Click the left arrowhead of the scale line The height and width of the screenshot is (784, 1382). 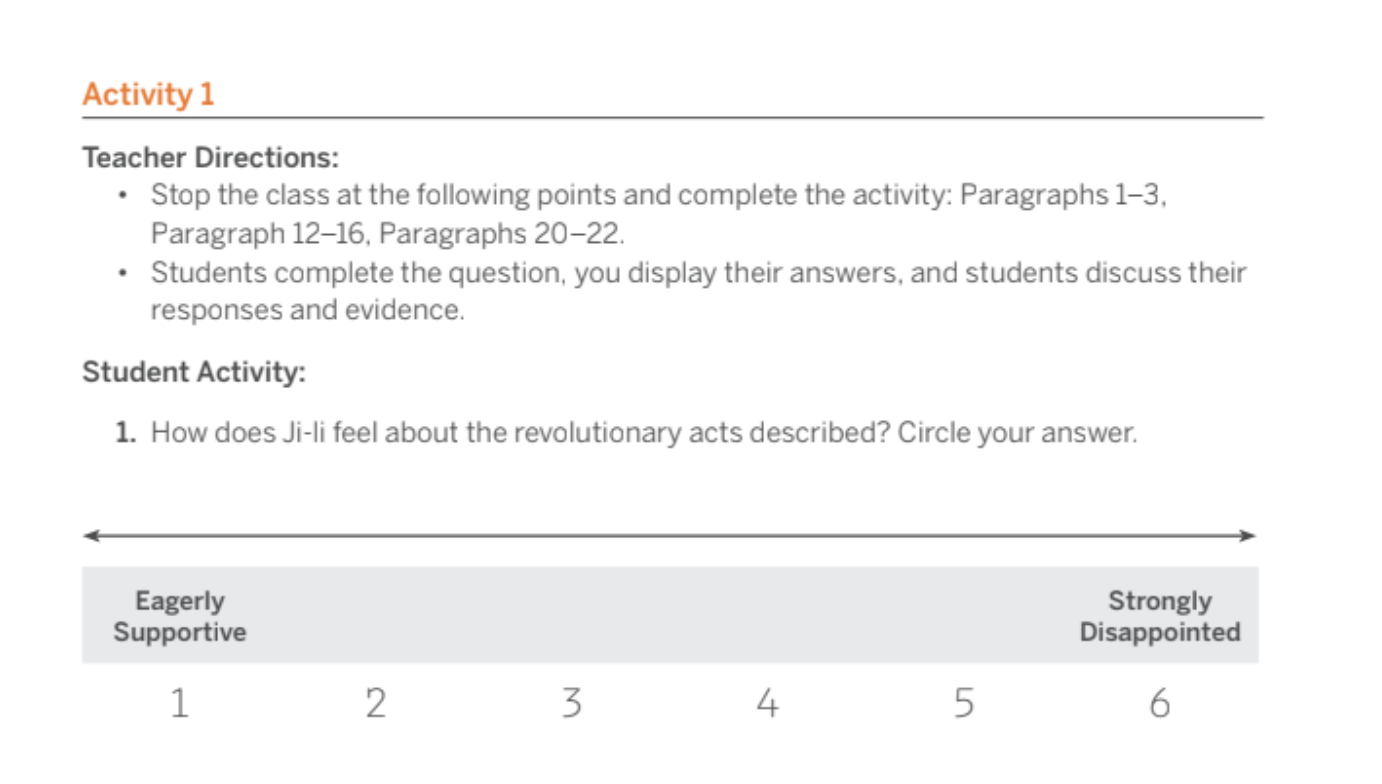(91, 536)
